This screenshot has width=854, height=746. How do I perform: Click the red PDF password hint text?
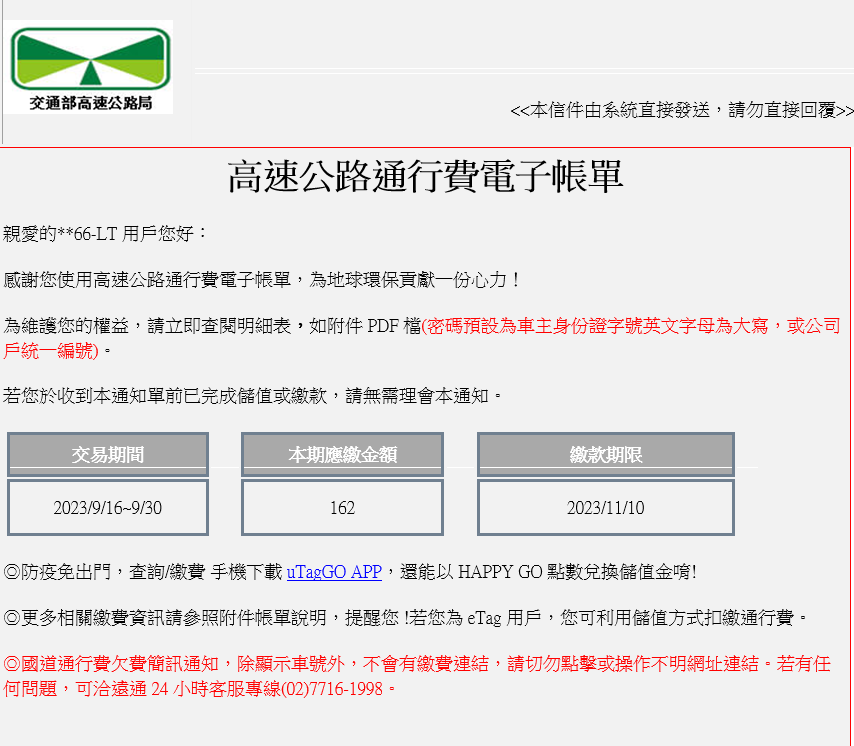422,338
